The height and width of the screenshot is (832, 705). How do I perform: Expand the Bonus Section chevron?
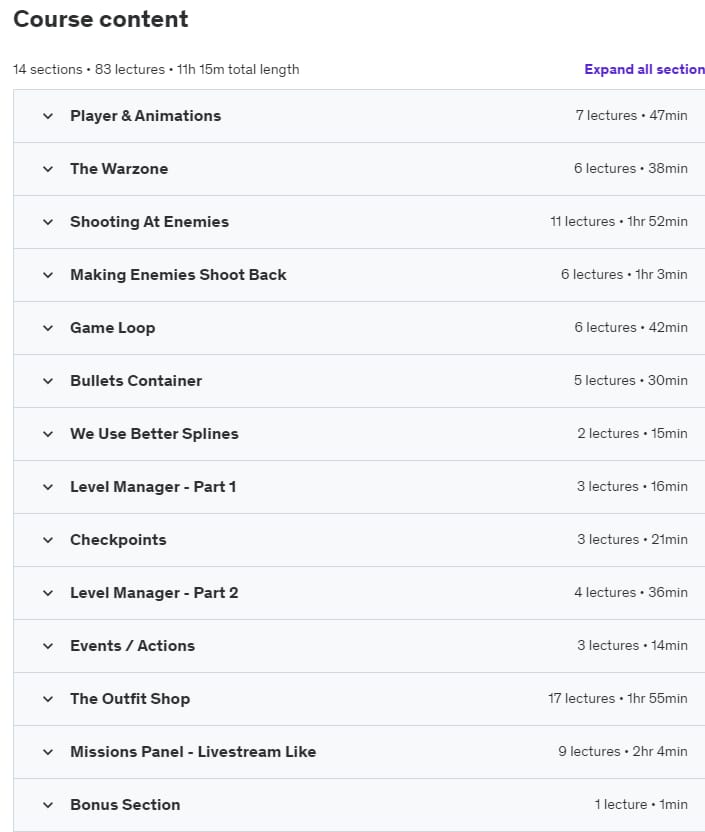pos(48,805)
